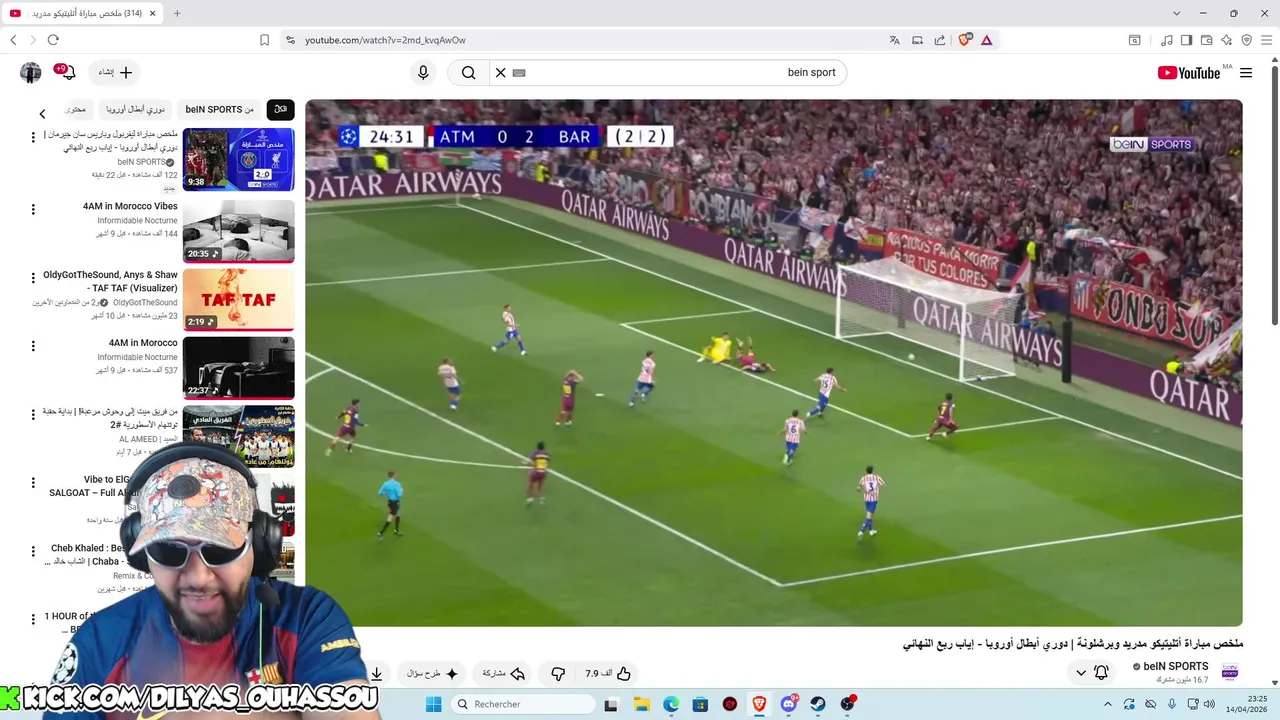Open Brave Shields lion icon
1280x720 pixels.
(x=965, y=40)
